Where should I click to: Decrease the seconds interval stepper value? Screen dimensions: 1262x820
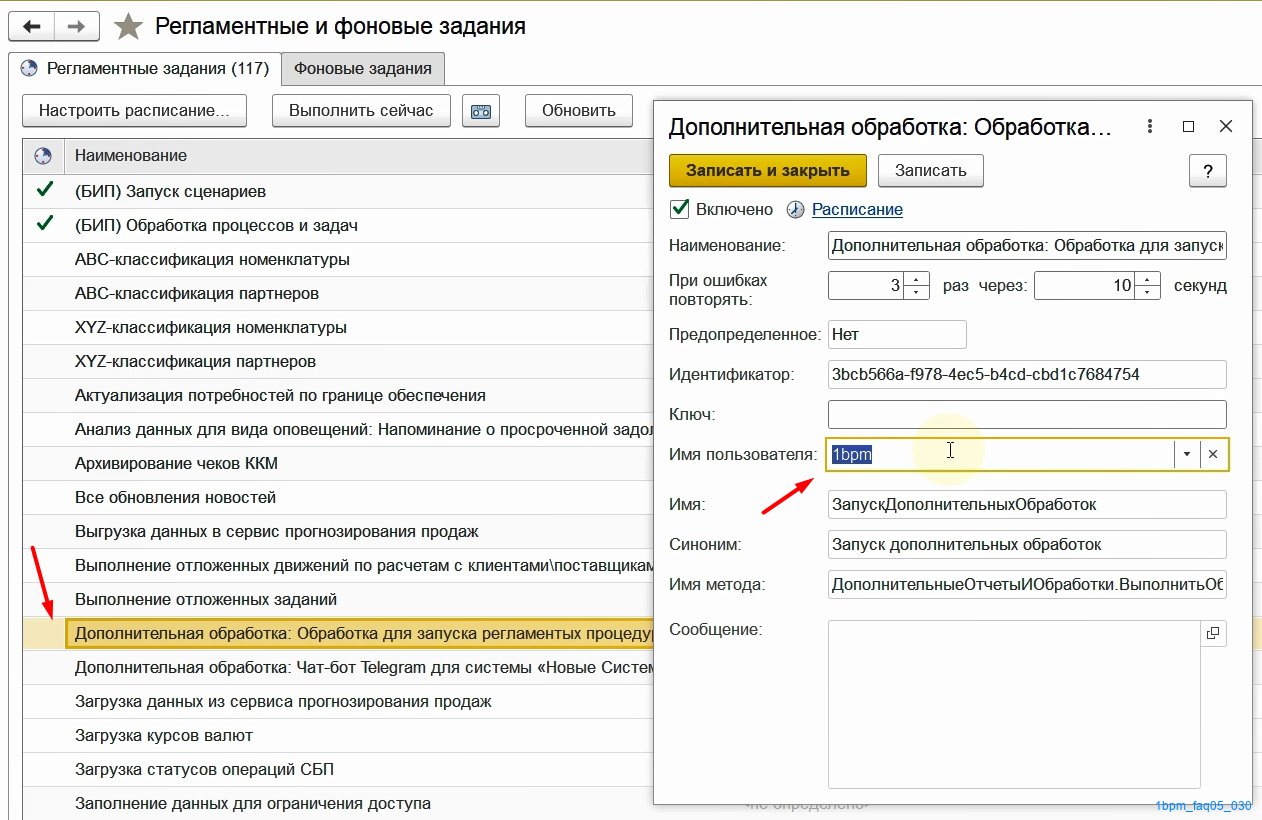(x=1148, y=293)
